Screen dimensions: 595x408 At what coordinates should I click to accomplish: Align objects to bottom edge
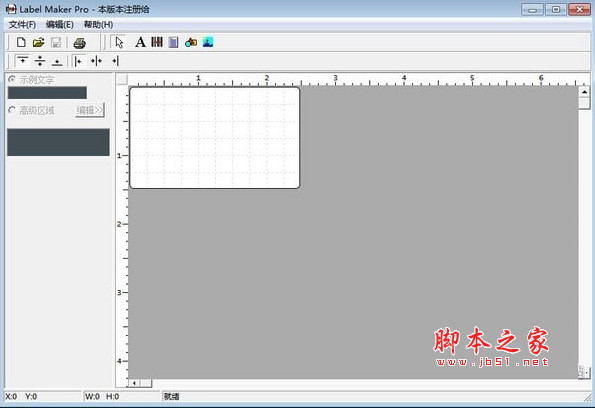[x=57, y=61]
